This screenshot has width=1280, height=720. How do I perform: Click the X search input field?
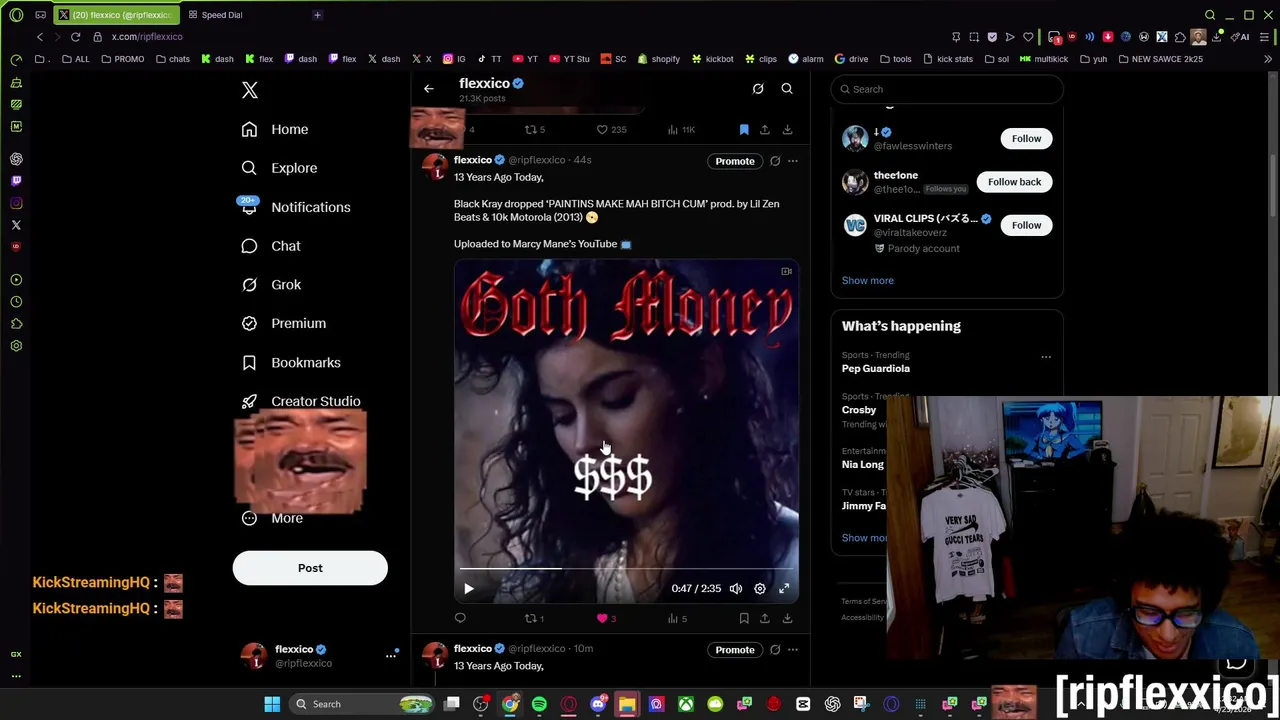[x=947, y=89]
